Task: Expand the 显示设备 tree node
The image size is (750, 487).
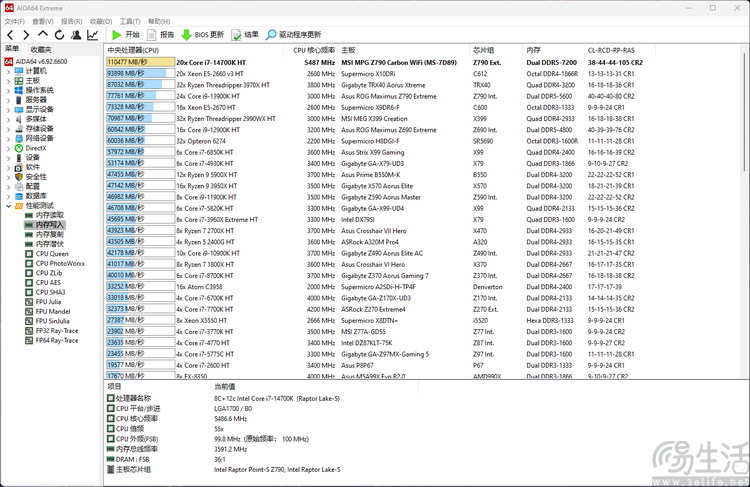Action: [8, 110]
